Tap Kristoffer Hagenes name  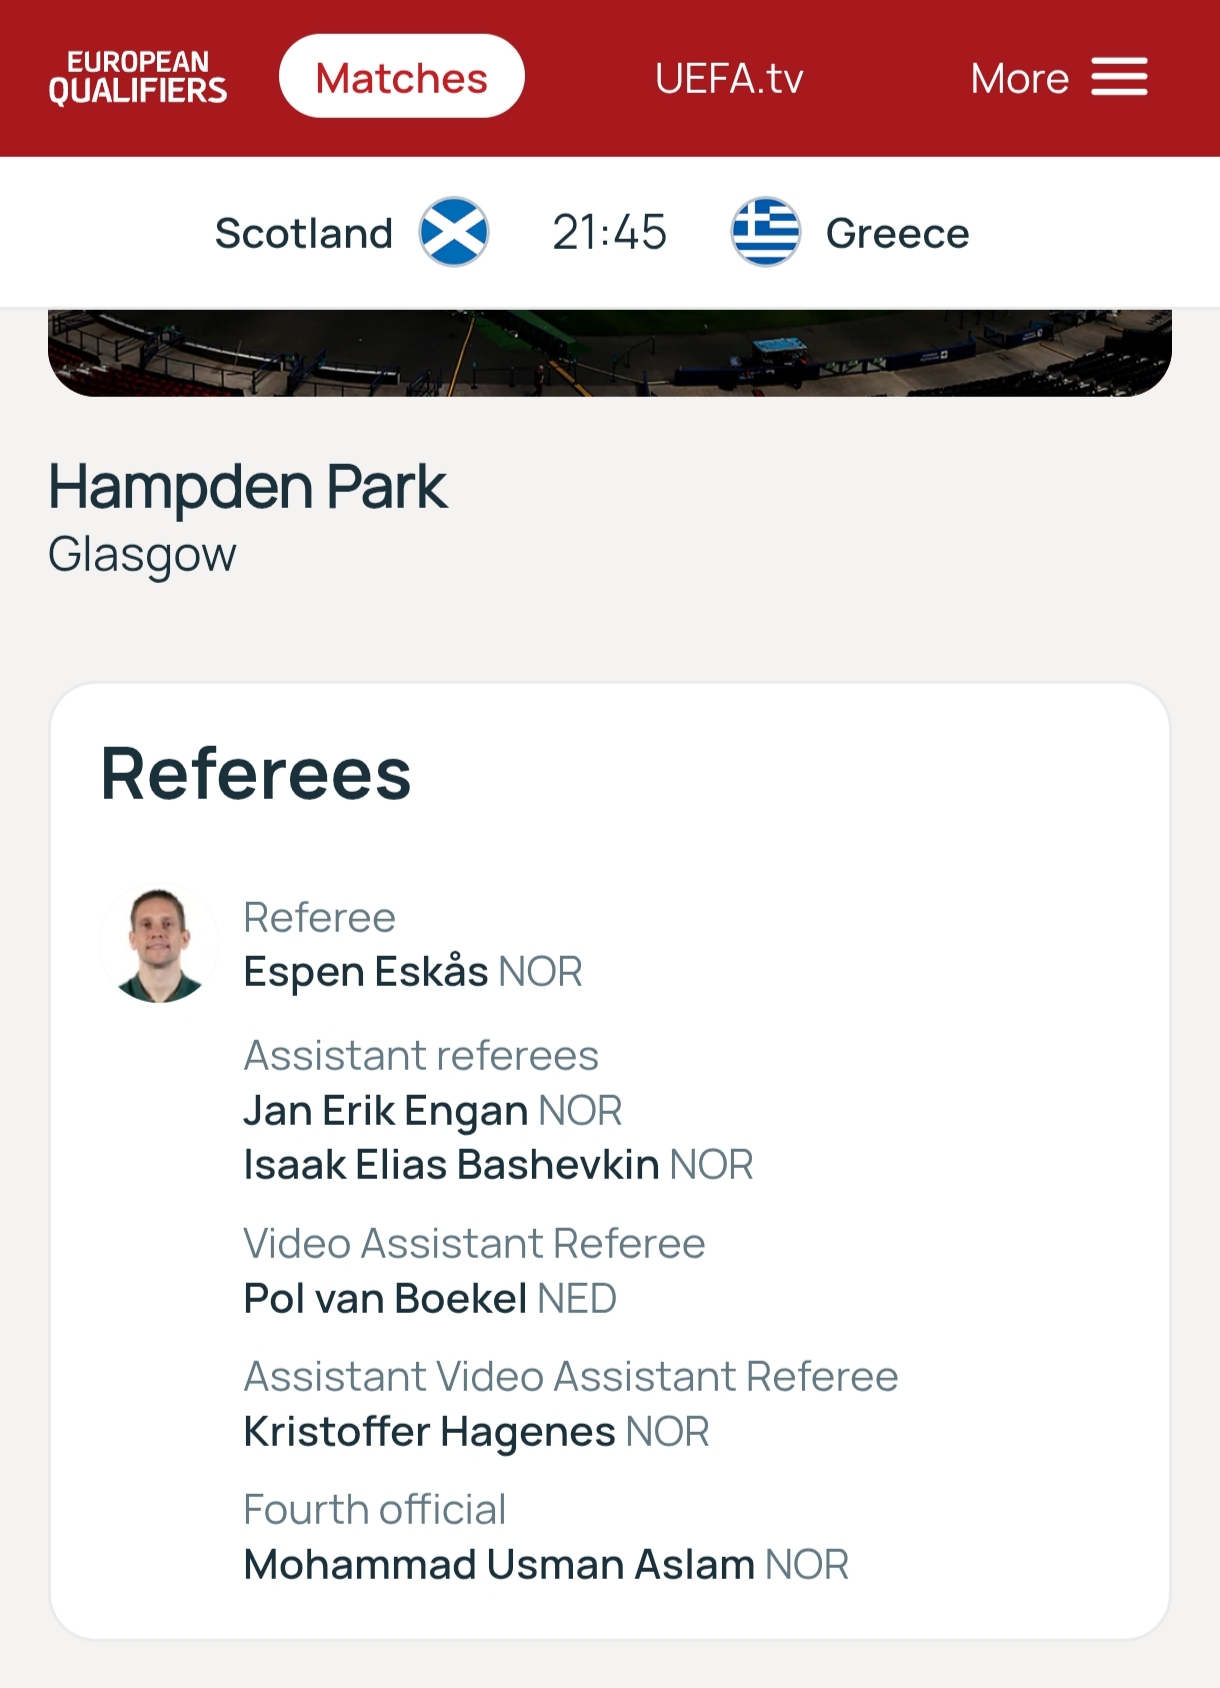[x=429, y=1432]
